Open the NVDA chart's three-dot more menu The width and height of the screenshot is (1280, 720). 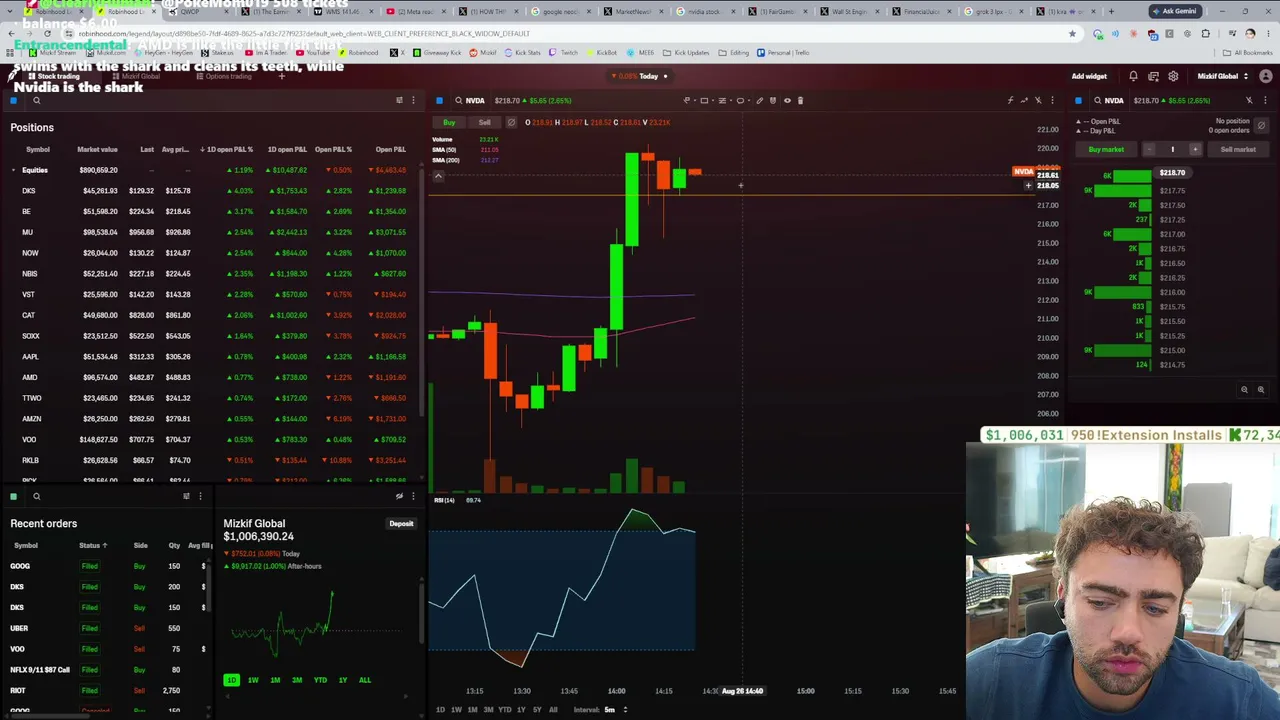coord(1052,100)
